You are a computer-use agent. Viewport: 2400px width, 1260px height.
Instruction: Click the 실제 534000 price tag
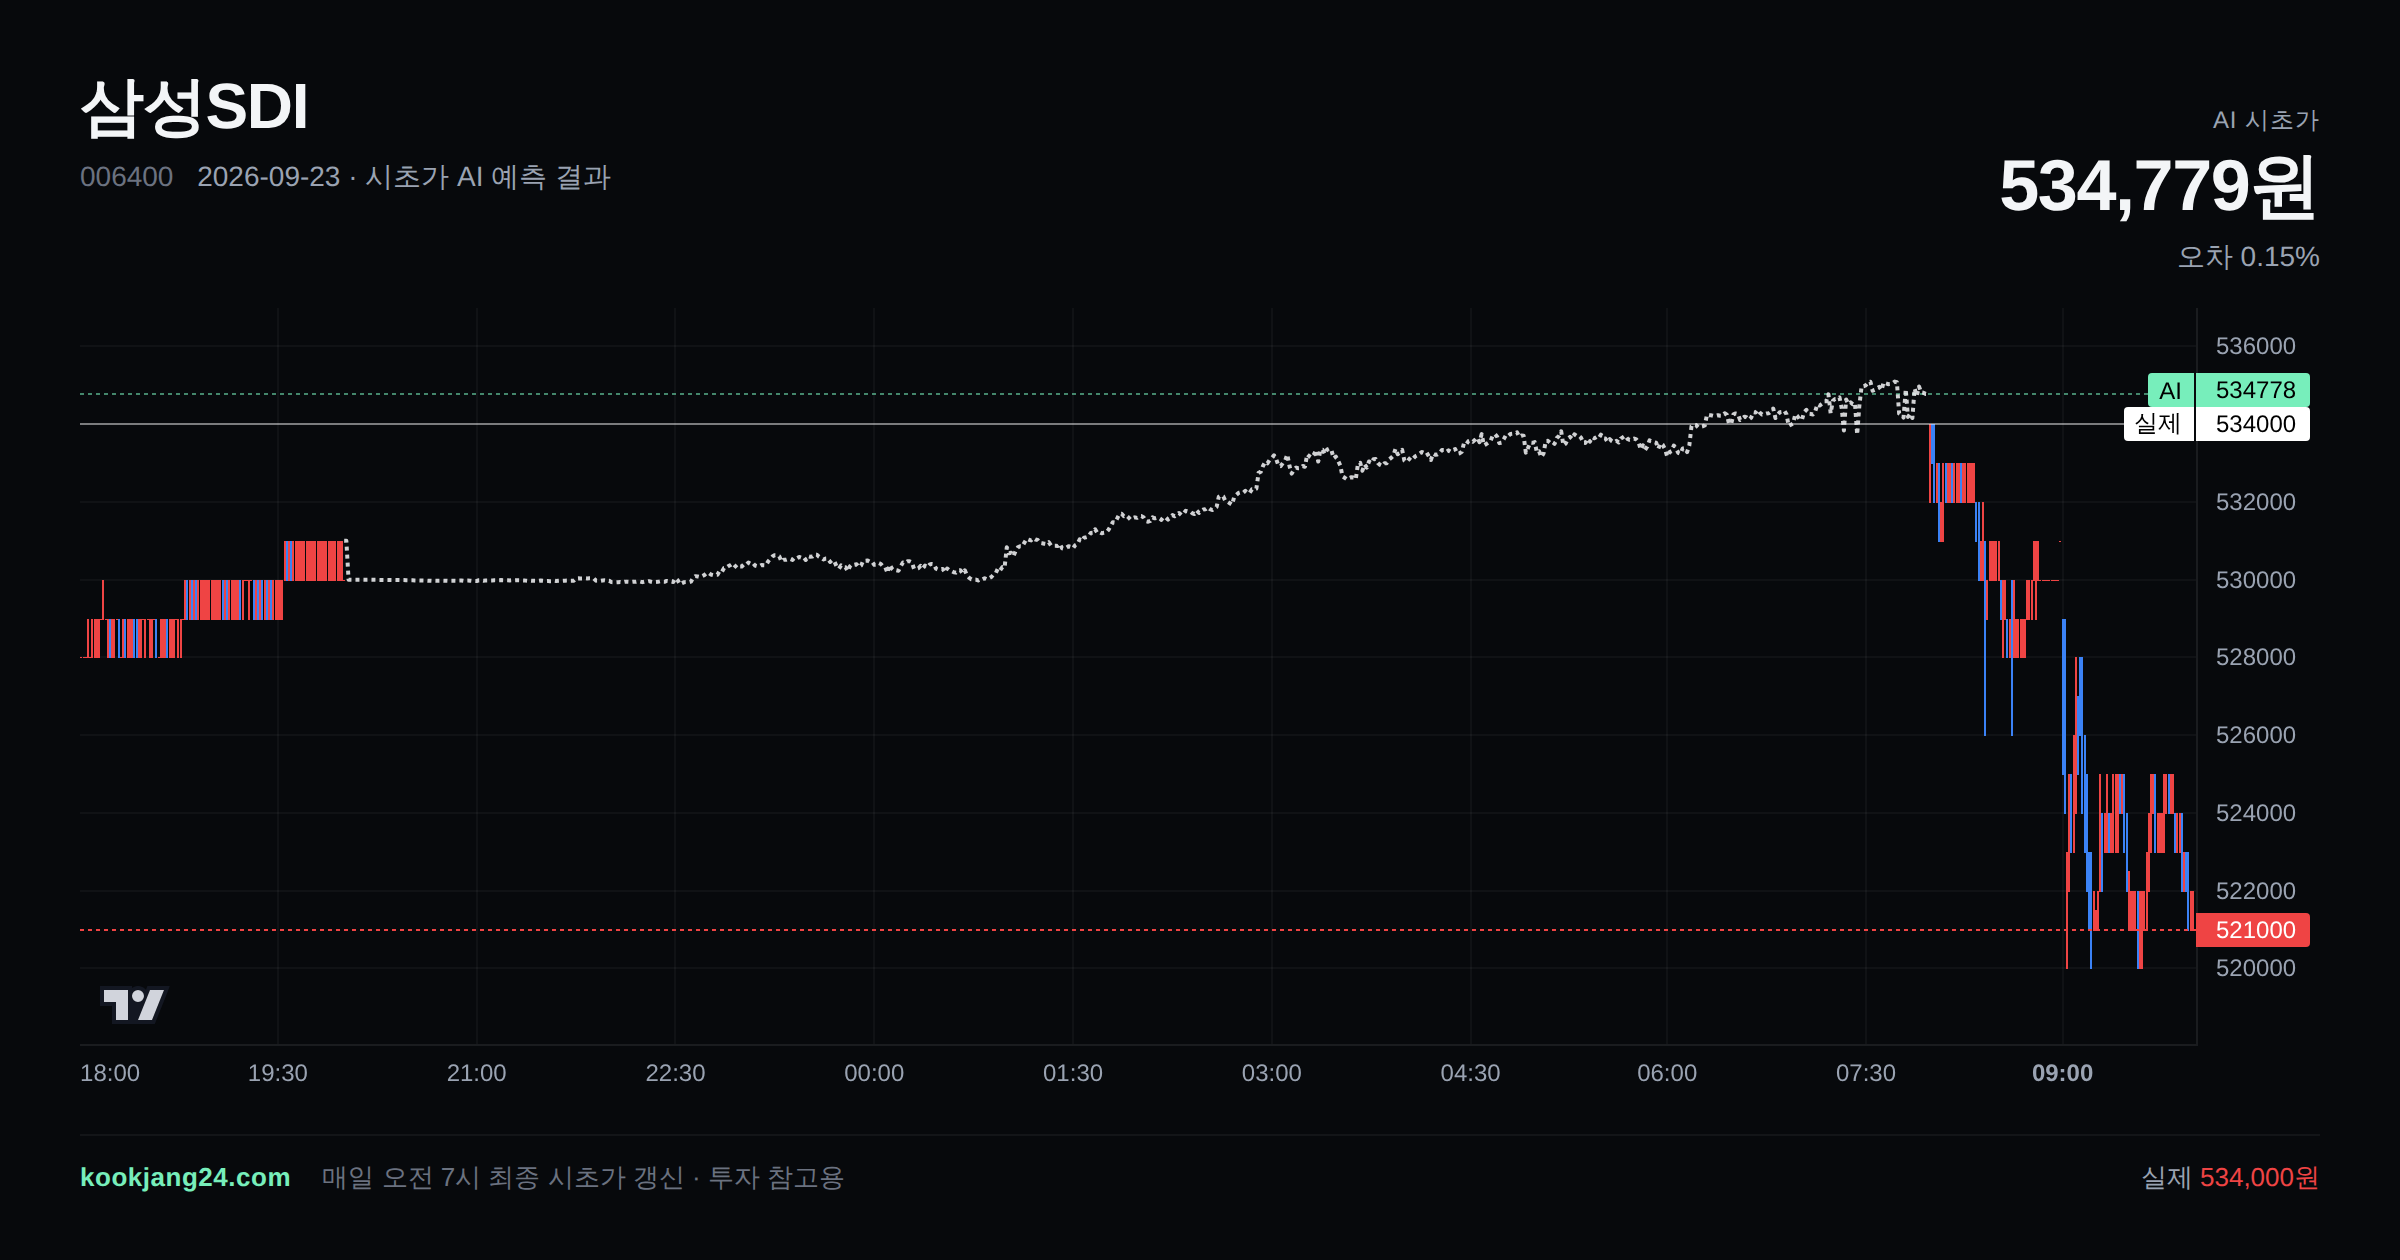coord(2217,424)
